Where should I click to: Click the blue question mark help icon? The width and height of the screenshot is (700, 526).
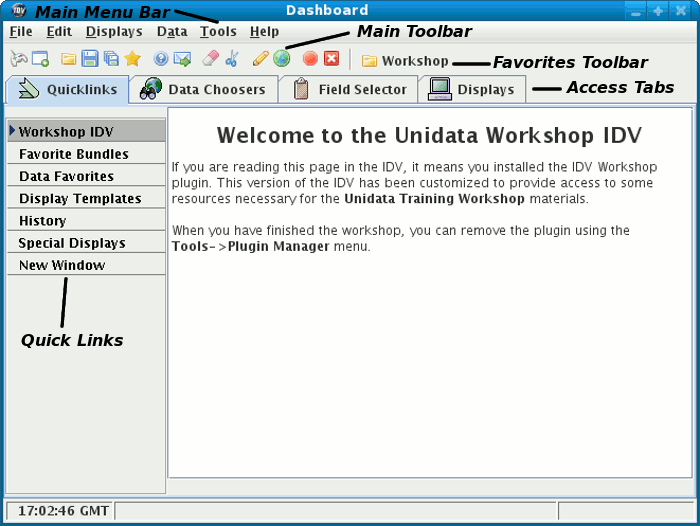pos(160,60)
